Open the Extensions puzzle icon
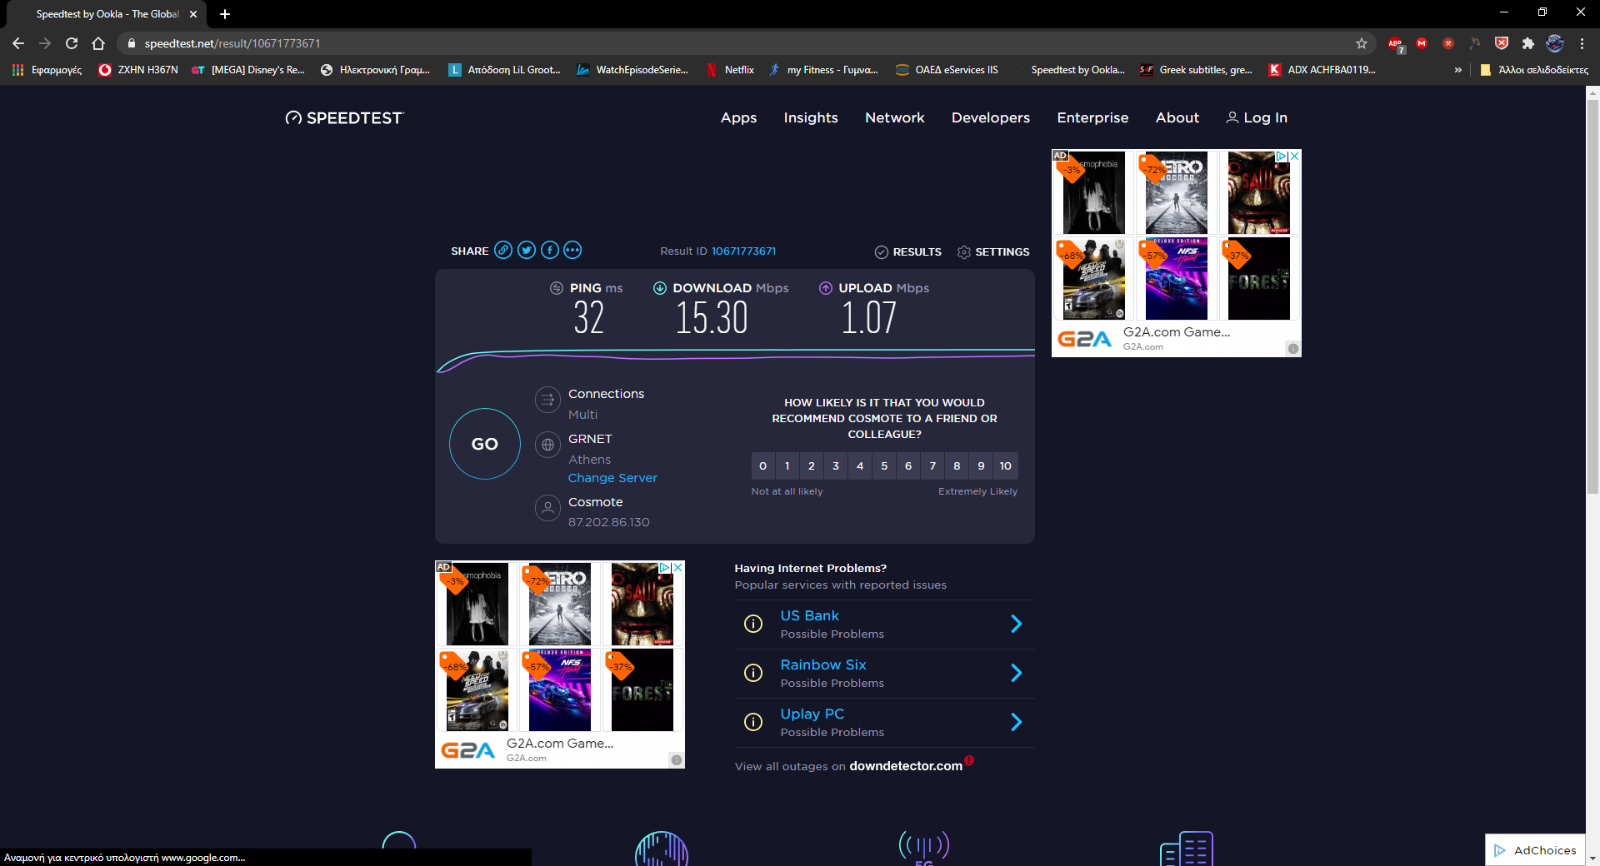 coord(1528,43)
